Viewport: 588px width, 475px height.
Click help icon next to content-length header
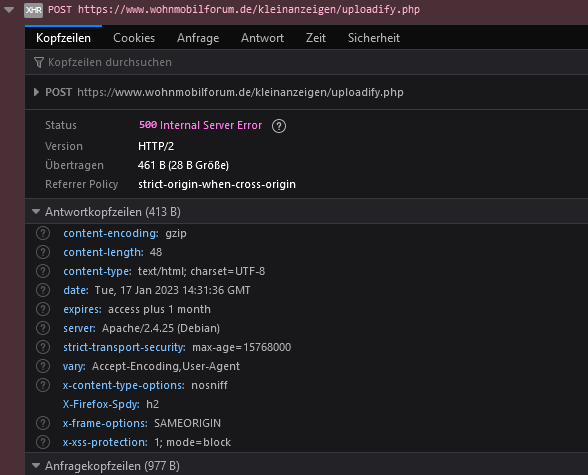click(43, 252)
